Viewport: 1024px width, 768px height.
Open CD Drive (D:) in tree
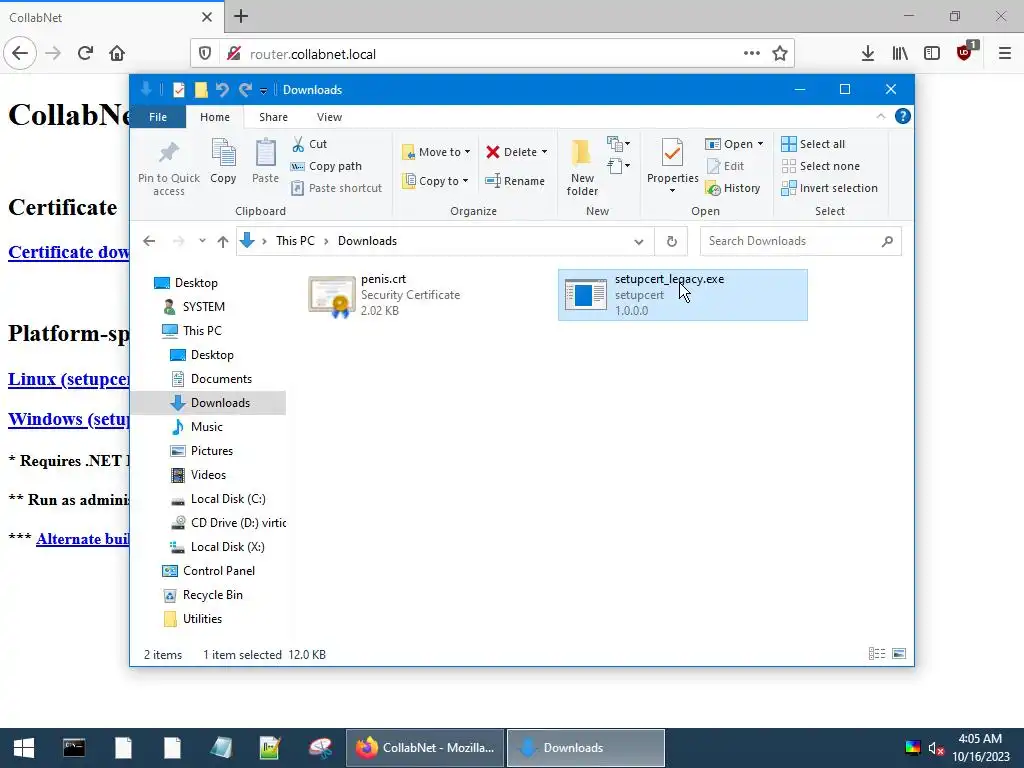tap(227, 523)
